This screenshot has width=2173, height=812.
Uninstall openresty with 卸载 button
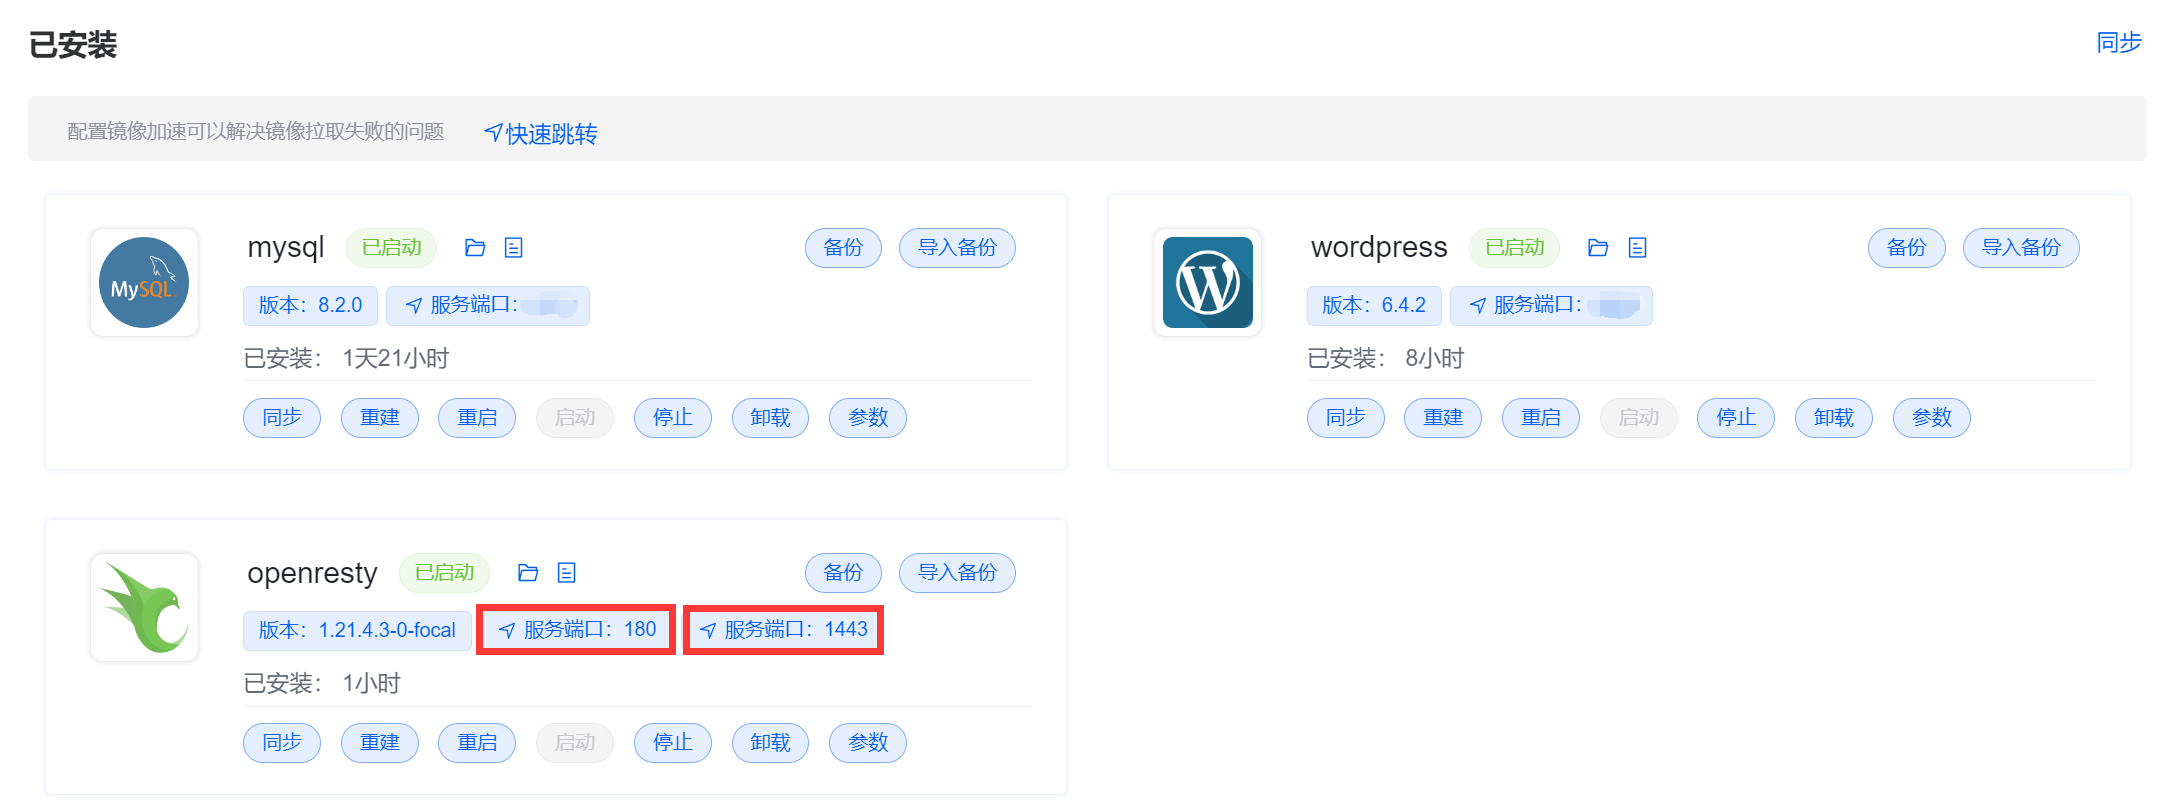tap(770, 743)
